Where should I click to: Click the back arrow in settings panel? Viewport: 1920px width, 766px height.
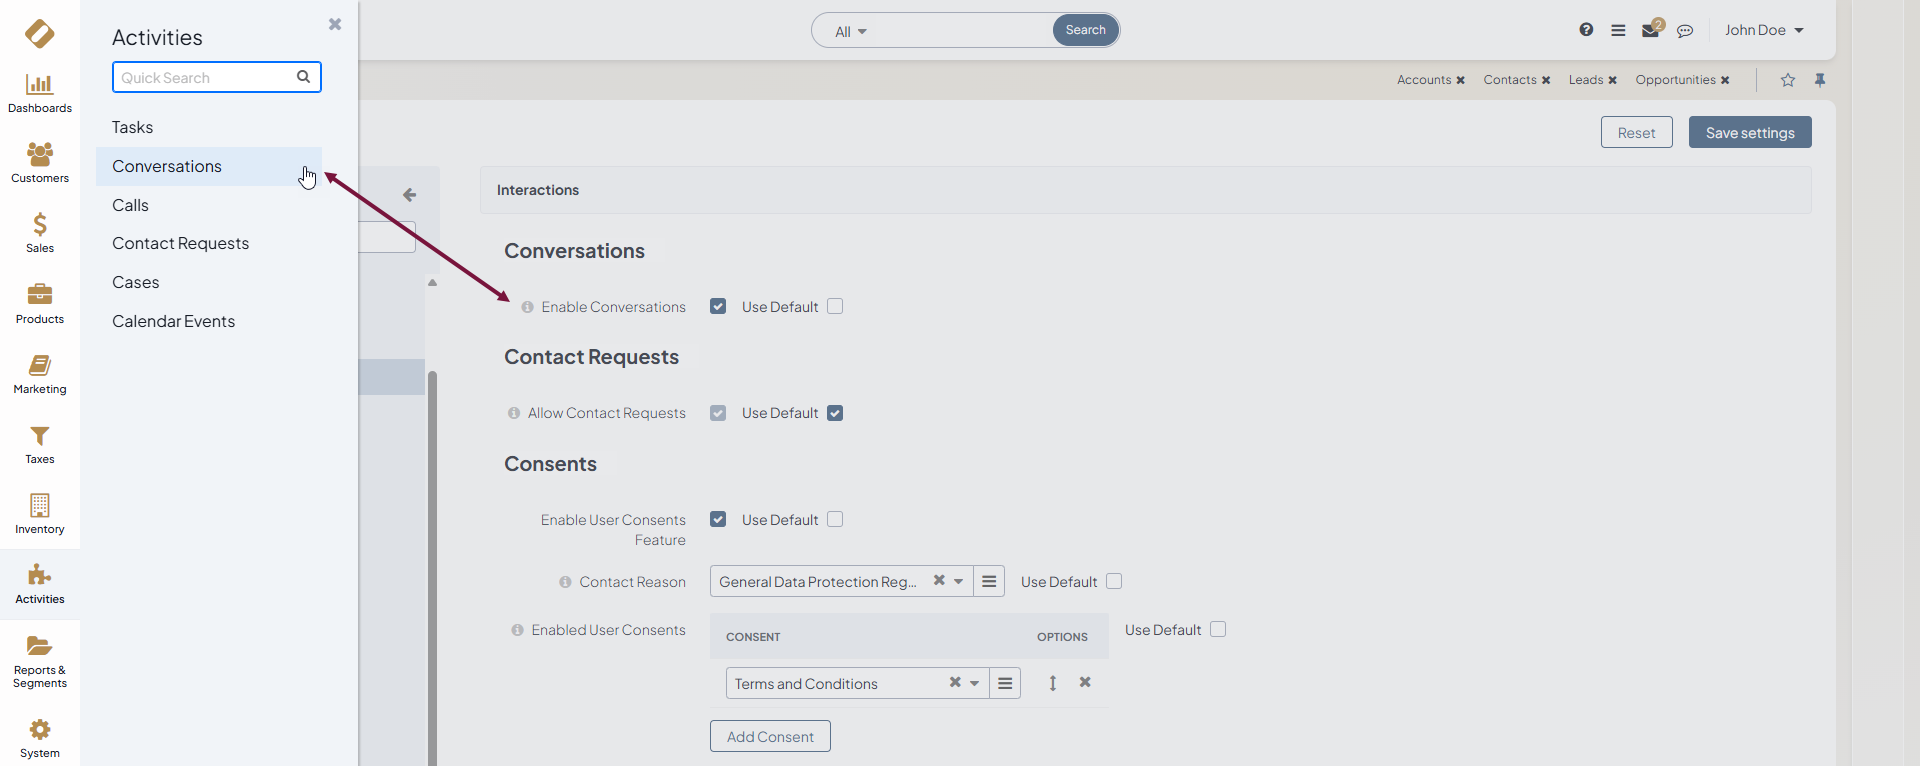pyautogui.click(x=409, y=195)
